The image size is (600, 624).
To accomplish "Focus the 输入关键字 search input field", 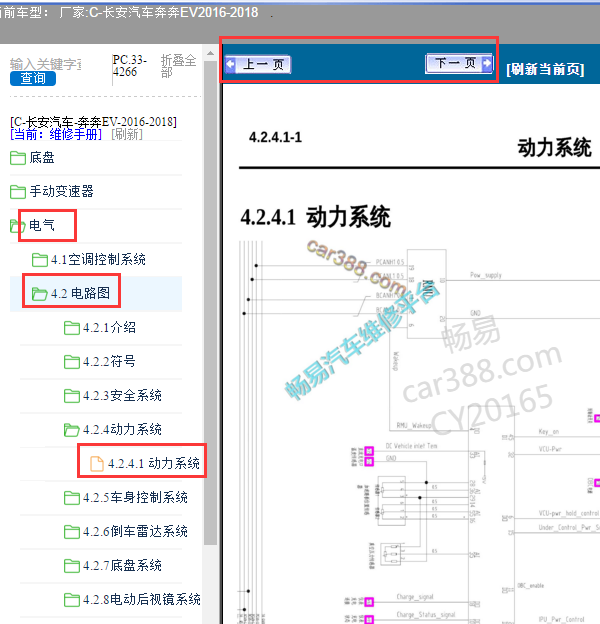I will [45, 64].
